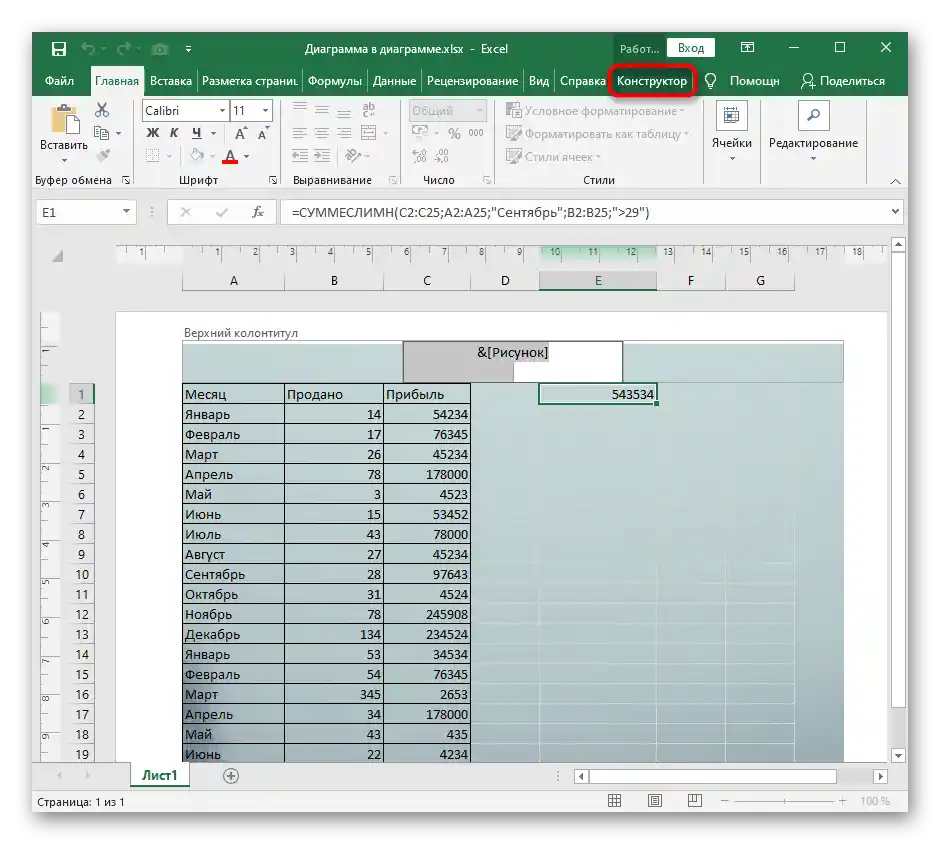Increase font size with large A icon
Viewport: 940px width, 844px height.
241,133
